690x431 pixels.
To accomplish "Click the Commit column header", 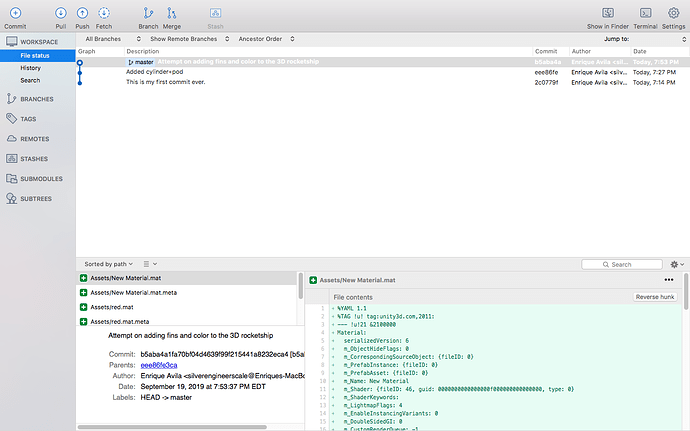I will [551, 51].
